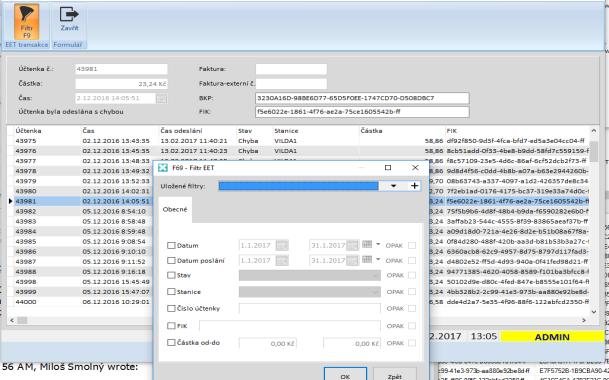Select receipt row 43982
This screenshot has width=609, height=380.
coord(26,211)
